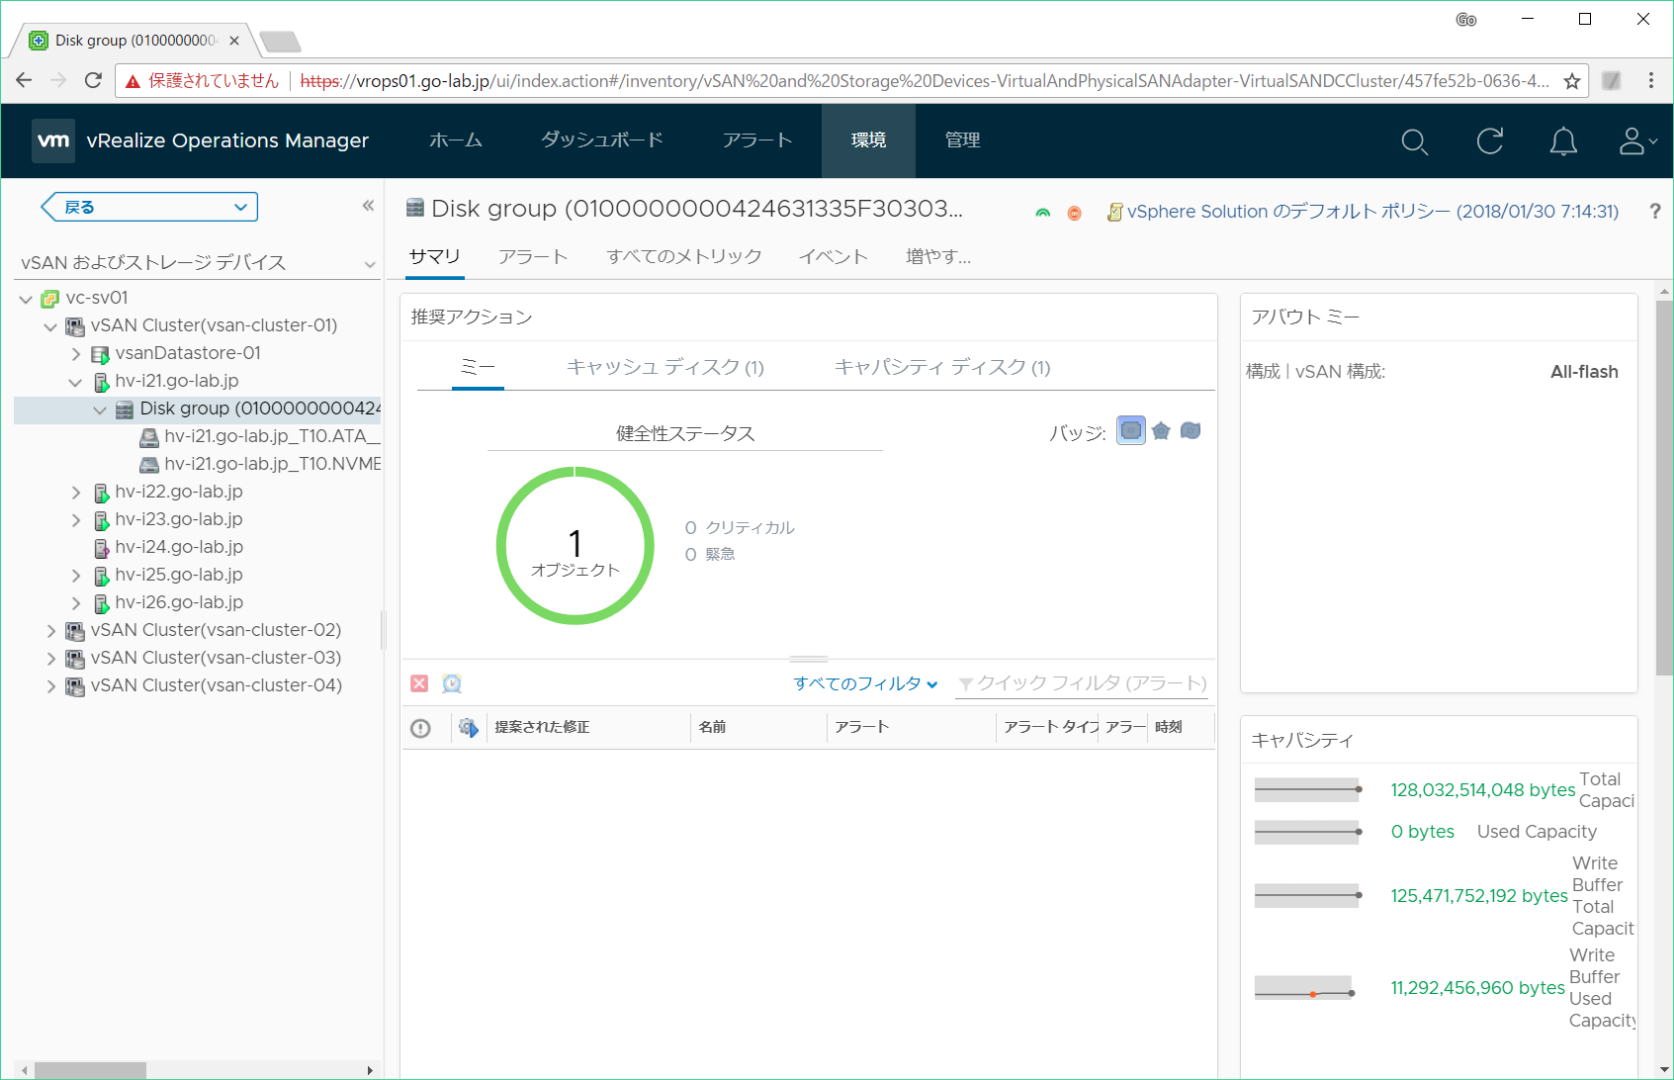1674x1080 pixels.
Task: Select hv-i24.go-lab.jp host
Action: [179, 547]
